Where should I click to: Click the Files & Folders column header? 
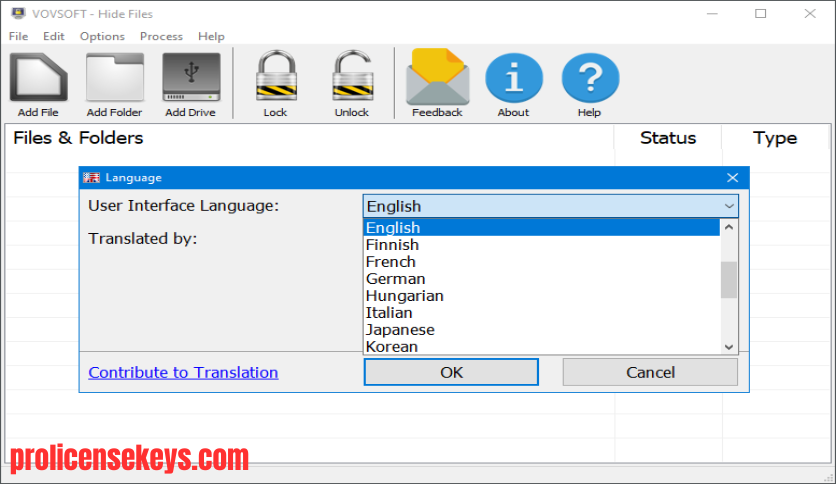(x=309, y=138)
